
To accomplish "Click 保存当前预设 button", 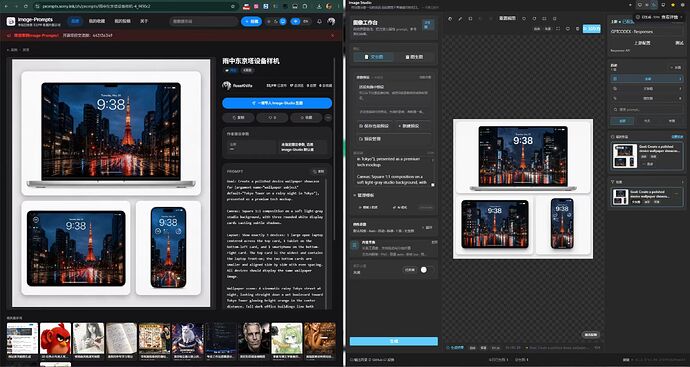I will [x=374, y=126].
